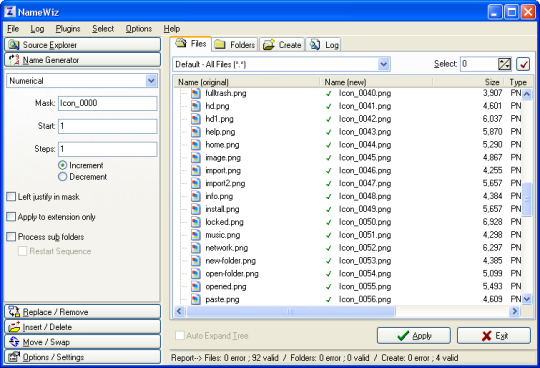Screen dimensions: 540x368
Task: Click the paste.png file icon
Action: (x=196, y=299)
